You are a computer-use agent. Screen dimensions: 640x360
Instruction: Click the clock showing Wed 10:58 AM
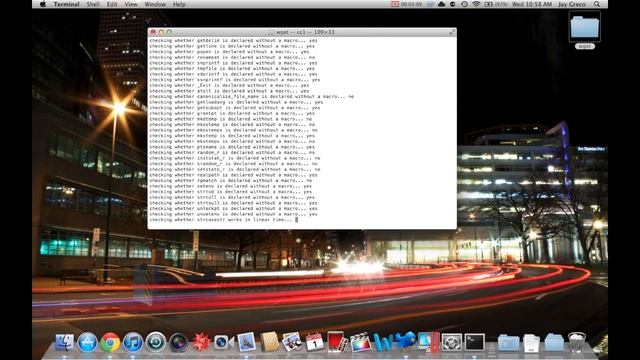(531, 4)
